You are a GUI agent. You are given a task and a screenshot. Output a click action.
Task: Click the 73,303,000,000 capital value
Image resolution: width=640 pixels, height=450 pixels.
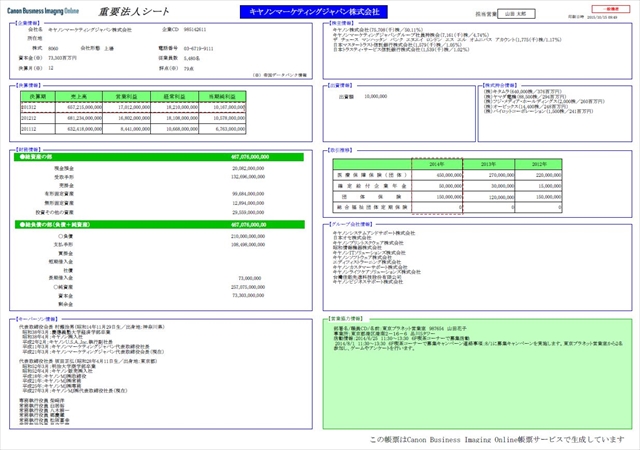248,295
